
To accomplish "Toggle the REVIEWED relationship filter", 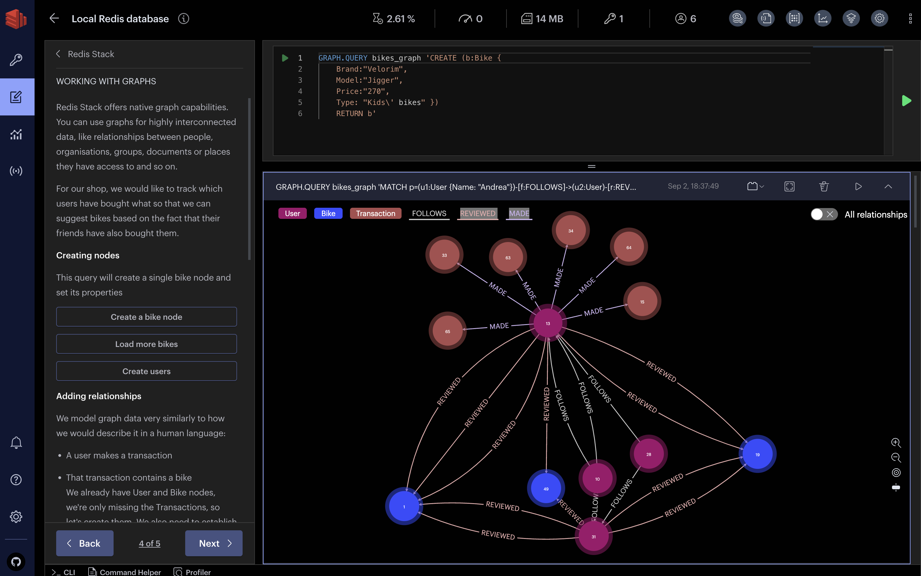I will pyautogui.click(x=478, y=213).
